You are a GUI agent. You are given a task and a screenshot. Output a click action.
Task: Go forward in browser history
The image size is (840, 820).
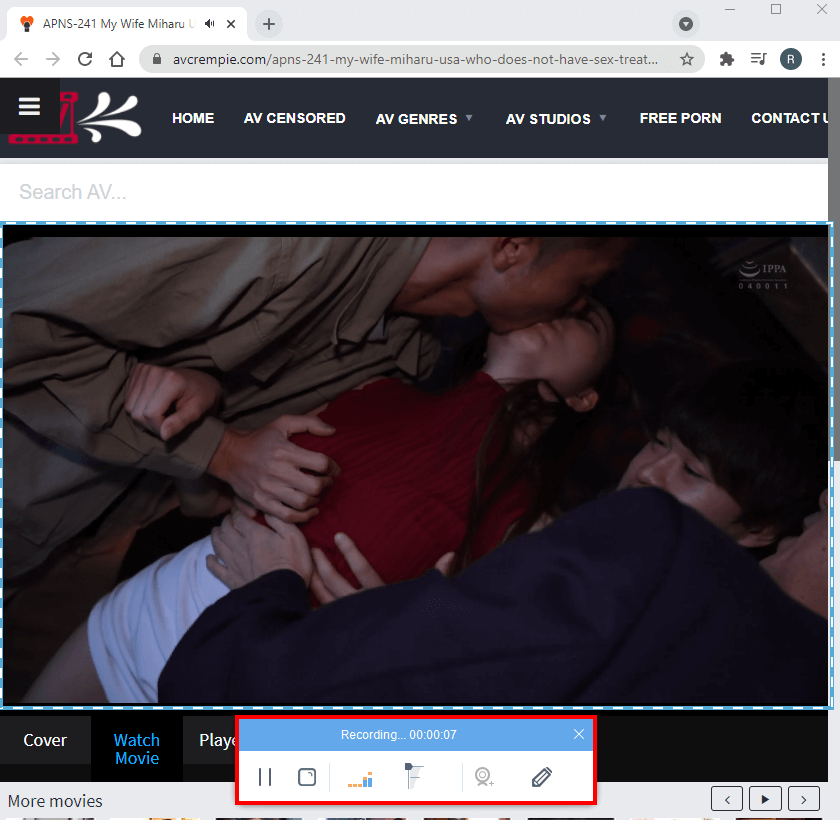[x=53, y=59]
